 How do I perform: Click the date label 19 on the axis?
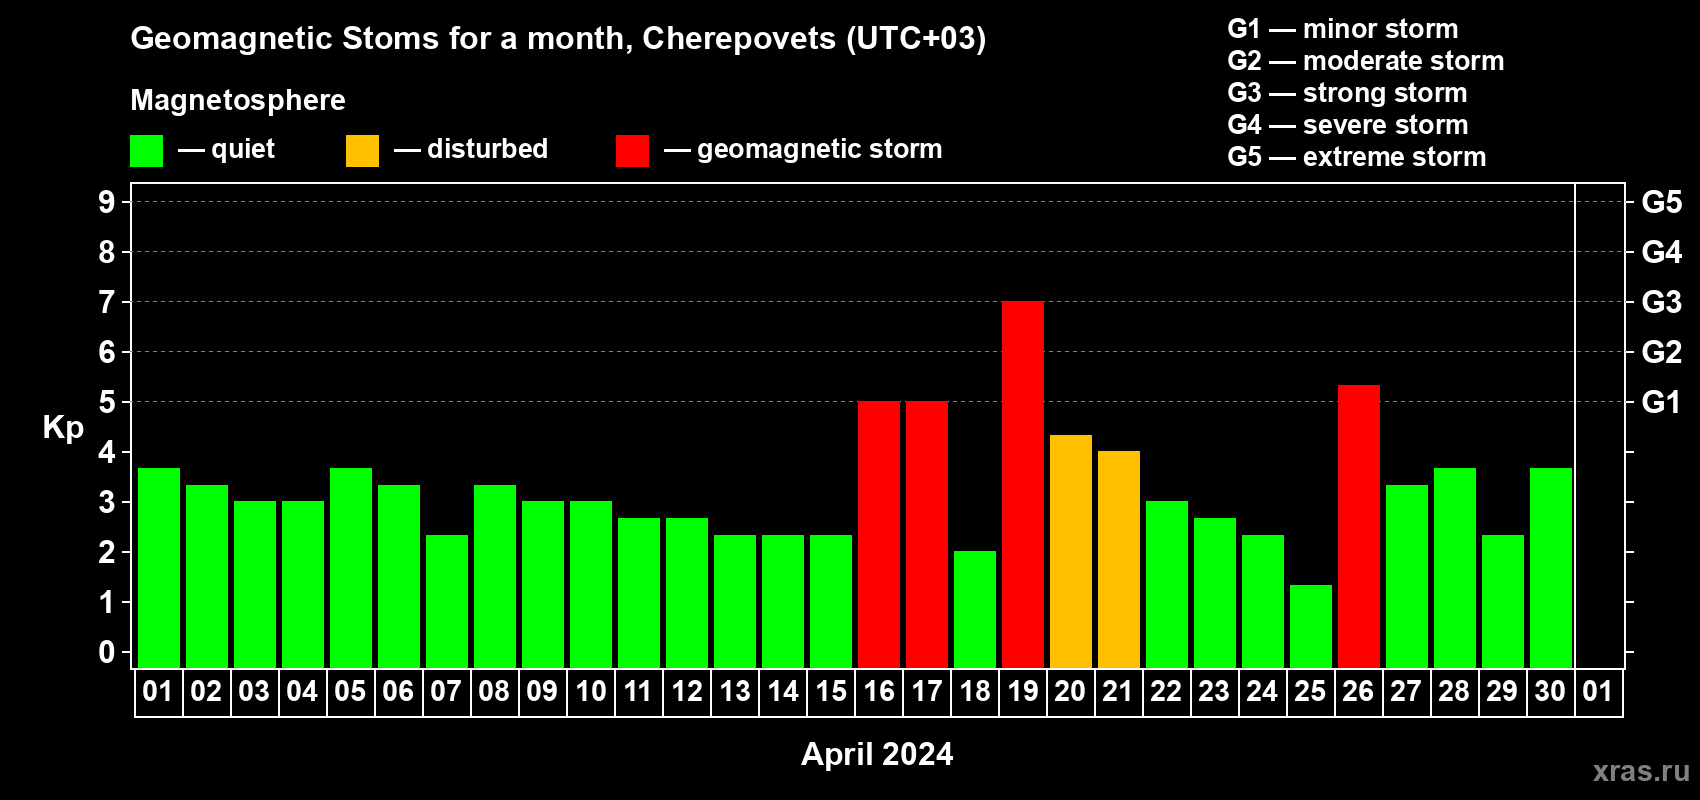pos(1023,692)
